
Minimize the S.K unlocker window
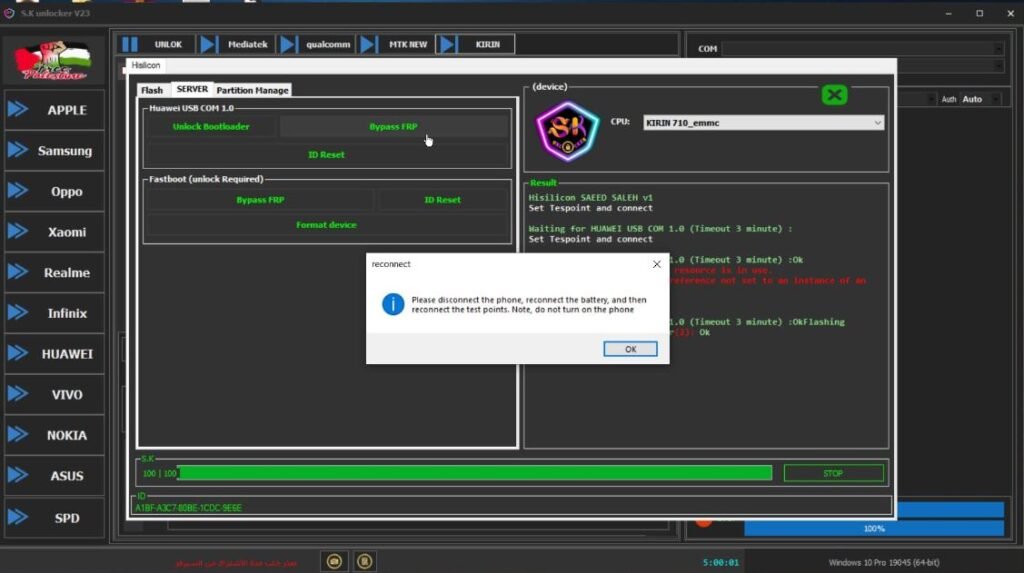948,13
